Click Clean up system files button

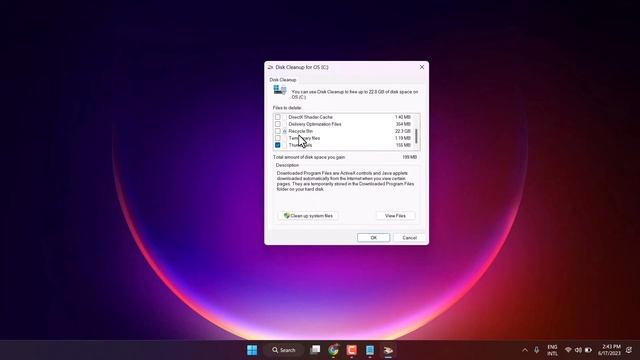pyautogui.click(x=308, y=216)
